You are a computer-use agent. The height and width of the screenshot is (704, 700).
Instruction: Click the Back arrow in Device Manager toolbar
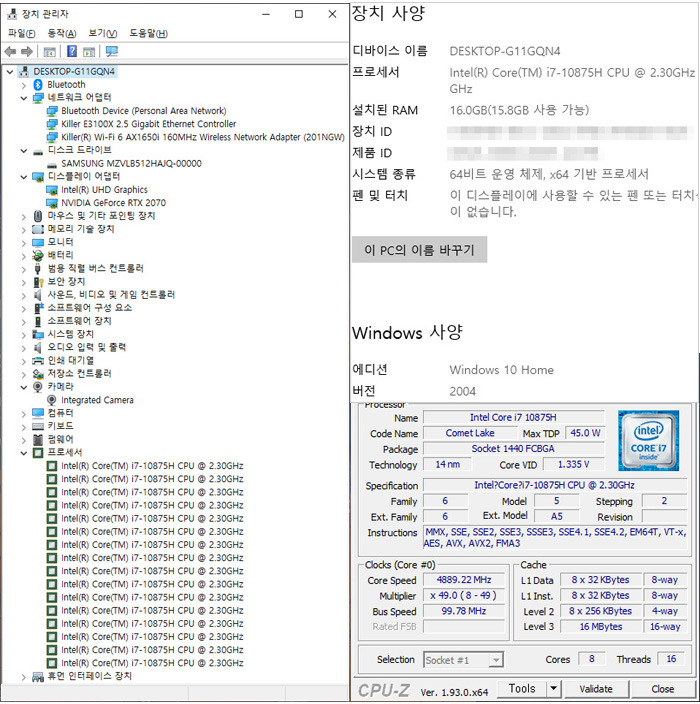[x=11, y=51]
